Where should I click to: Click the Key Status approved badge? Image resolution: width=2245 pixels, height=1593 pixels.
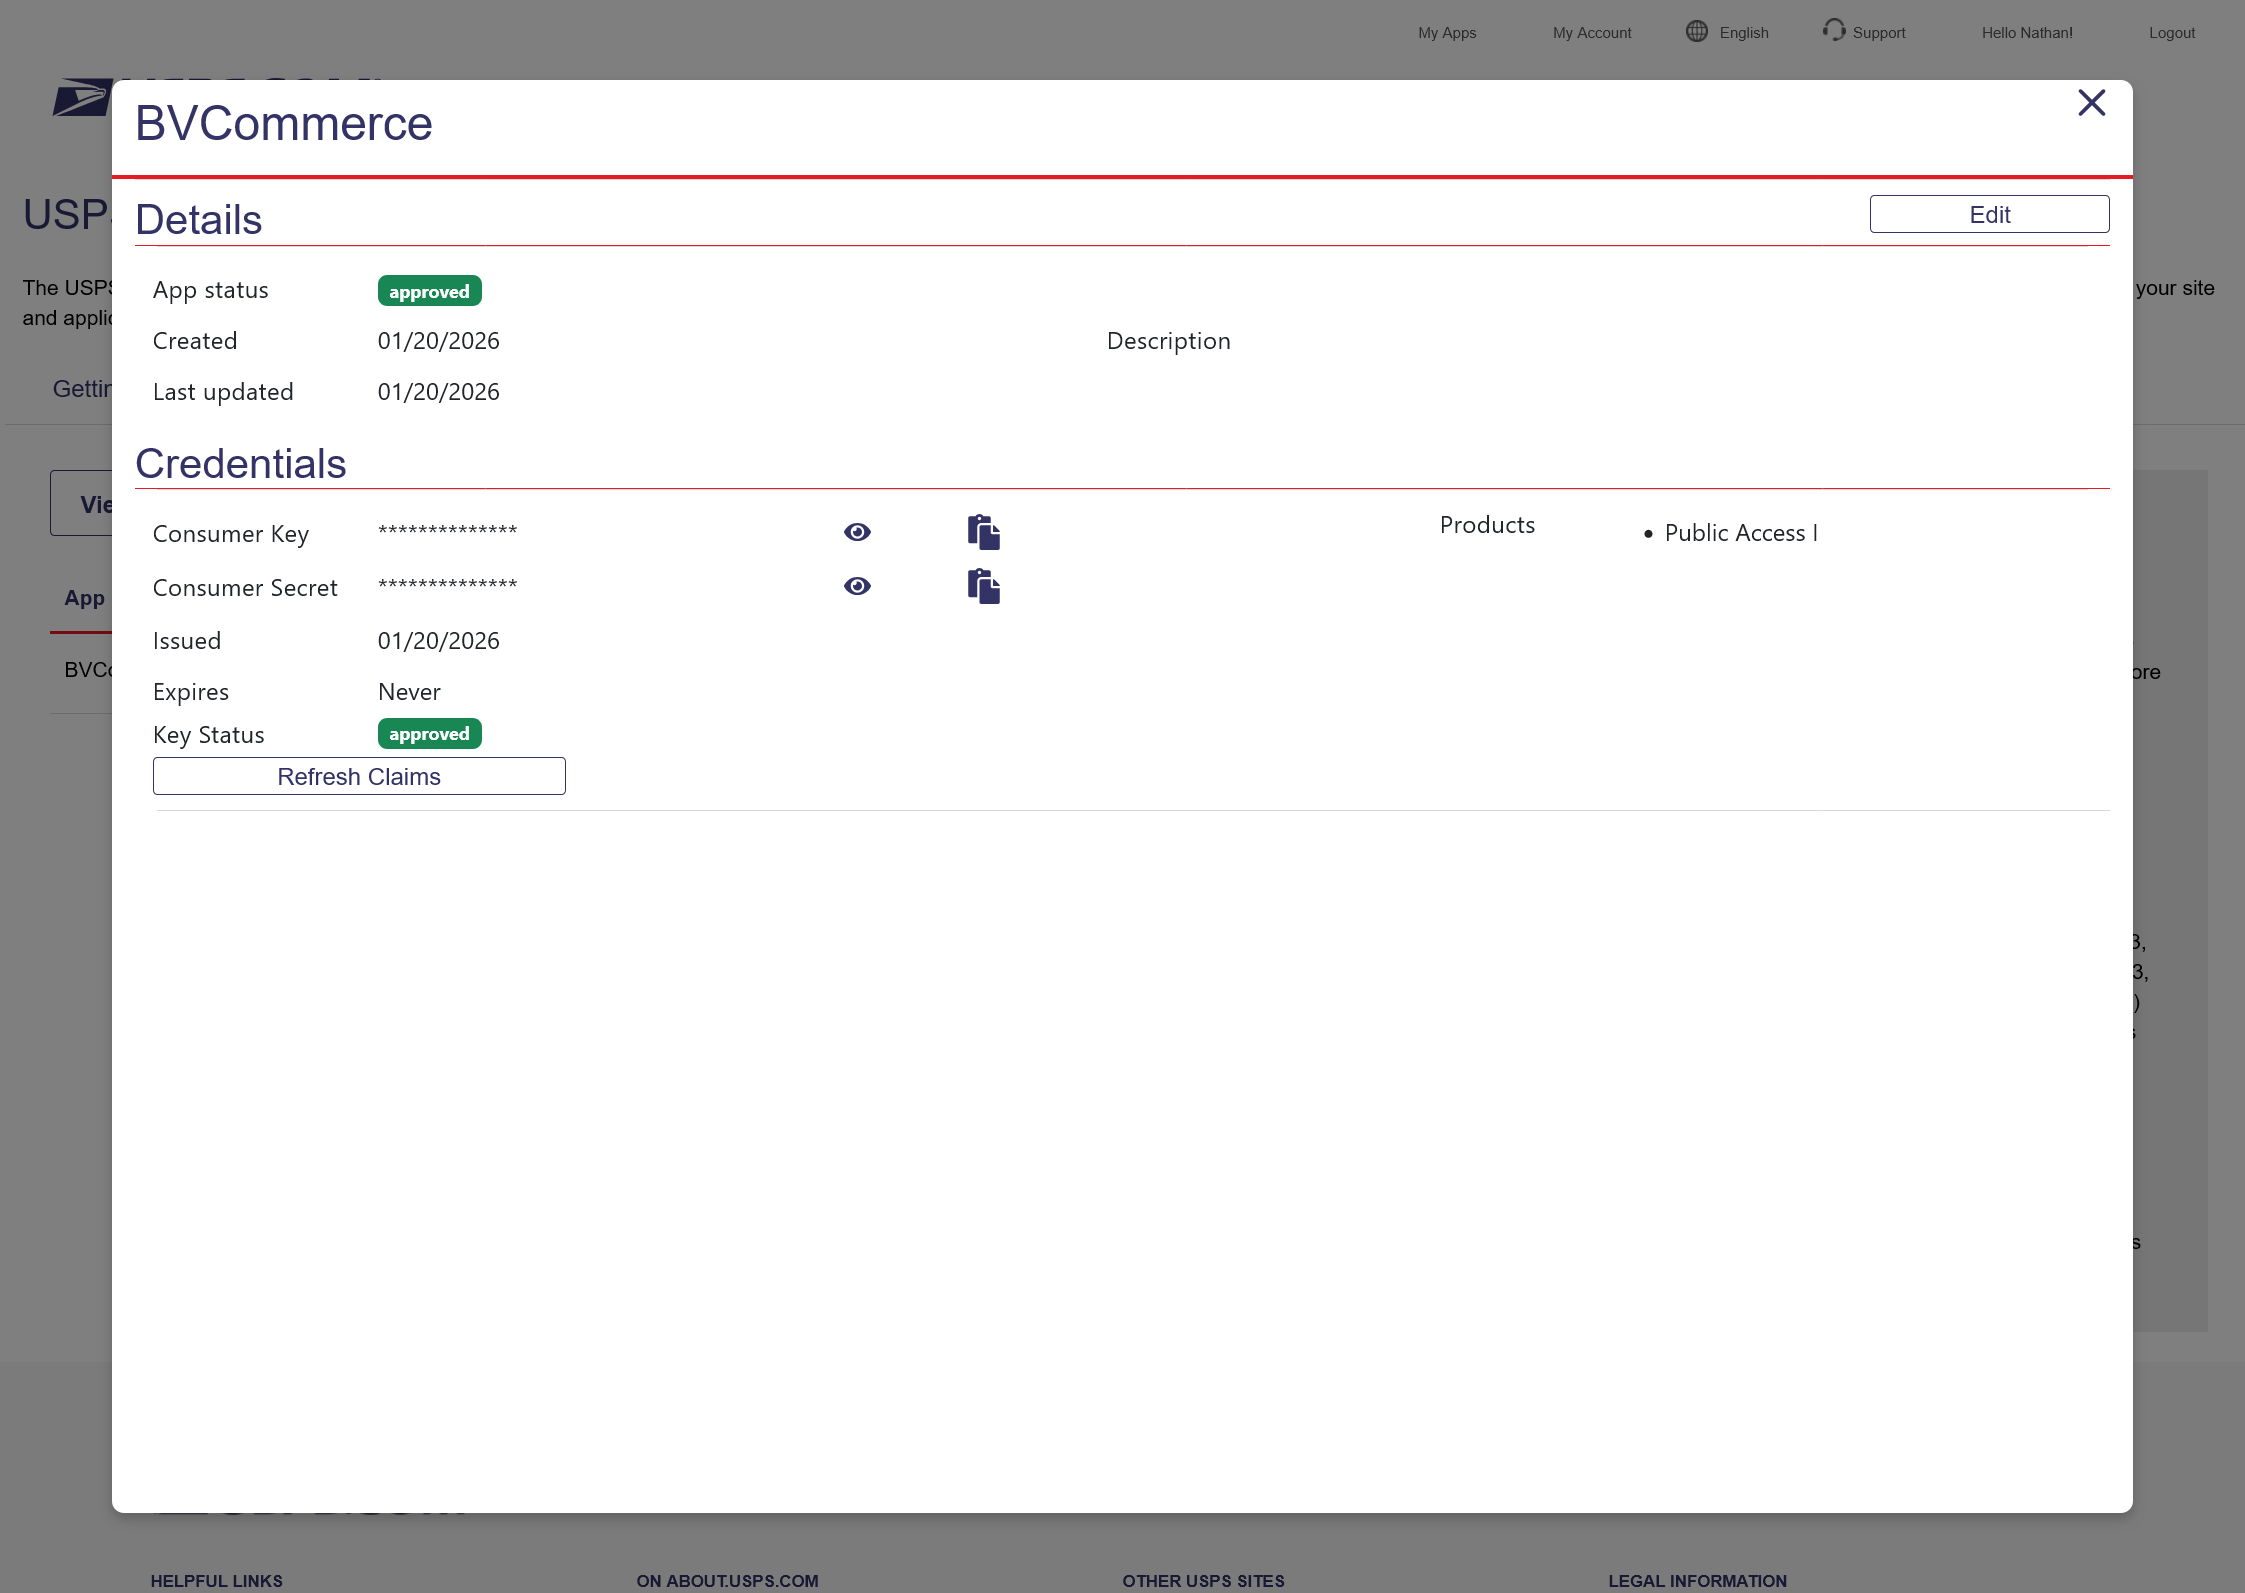pyautogui.click(x=429, y=734)
